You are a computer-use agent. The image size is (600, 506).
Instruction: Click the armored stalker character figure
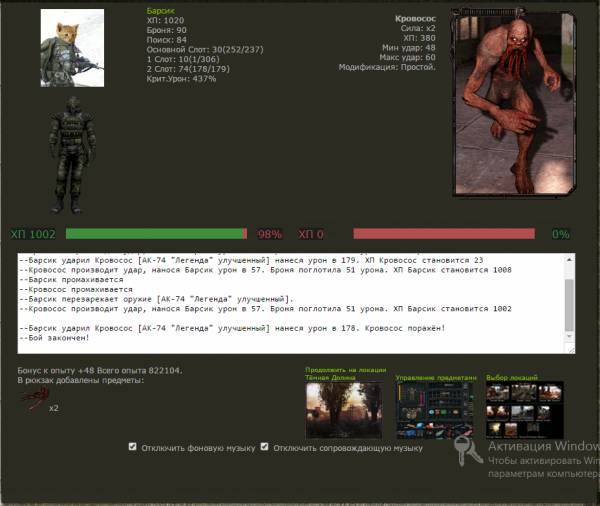72,155
